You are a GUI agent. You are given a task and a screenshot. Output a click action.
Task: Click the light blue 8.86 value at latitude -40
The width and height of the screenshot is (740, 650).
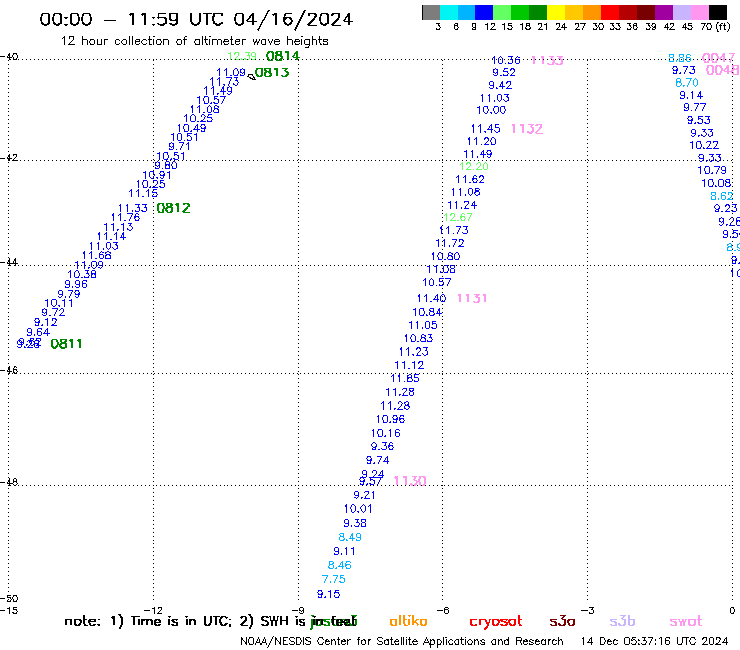click(680, 58)
